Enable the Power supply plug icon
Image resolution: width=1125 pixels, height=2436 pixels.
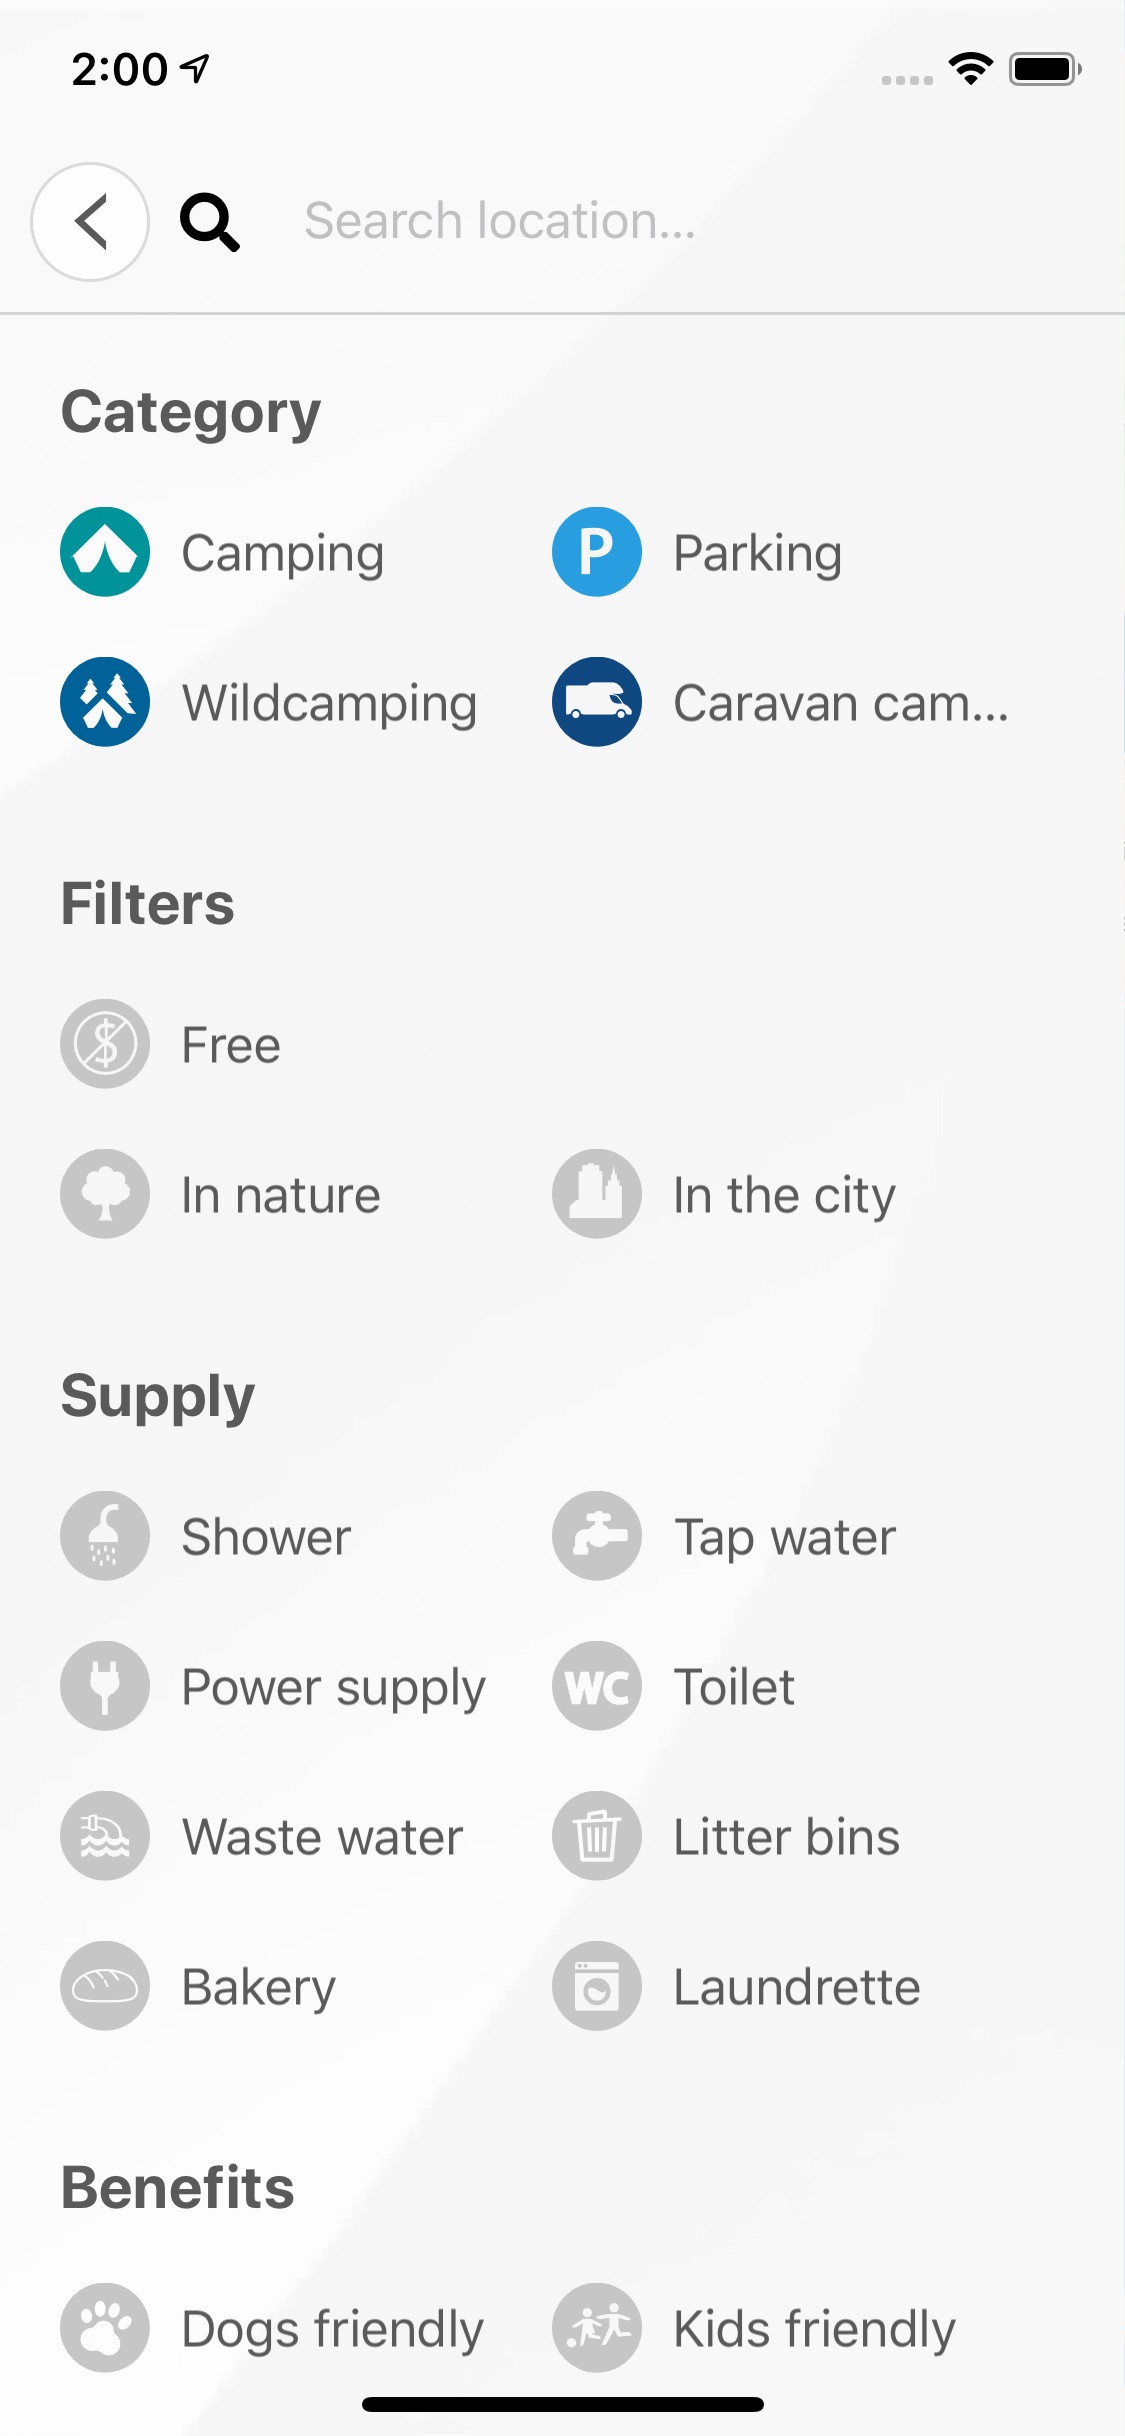[105, 1686]
